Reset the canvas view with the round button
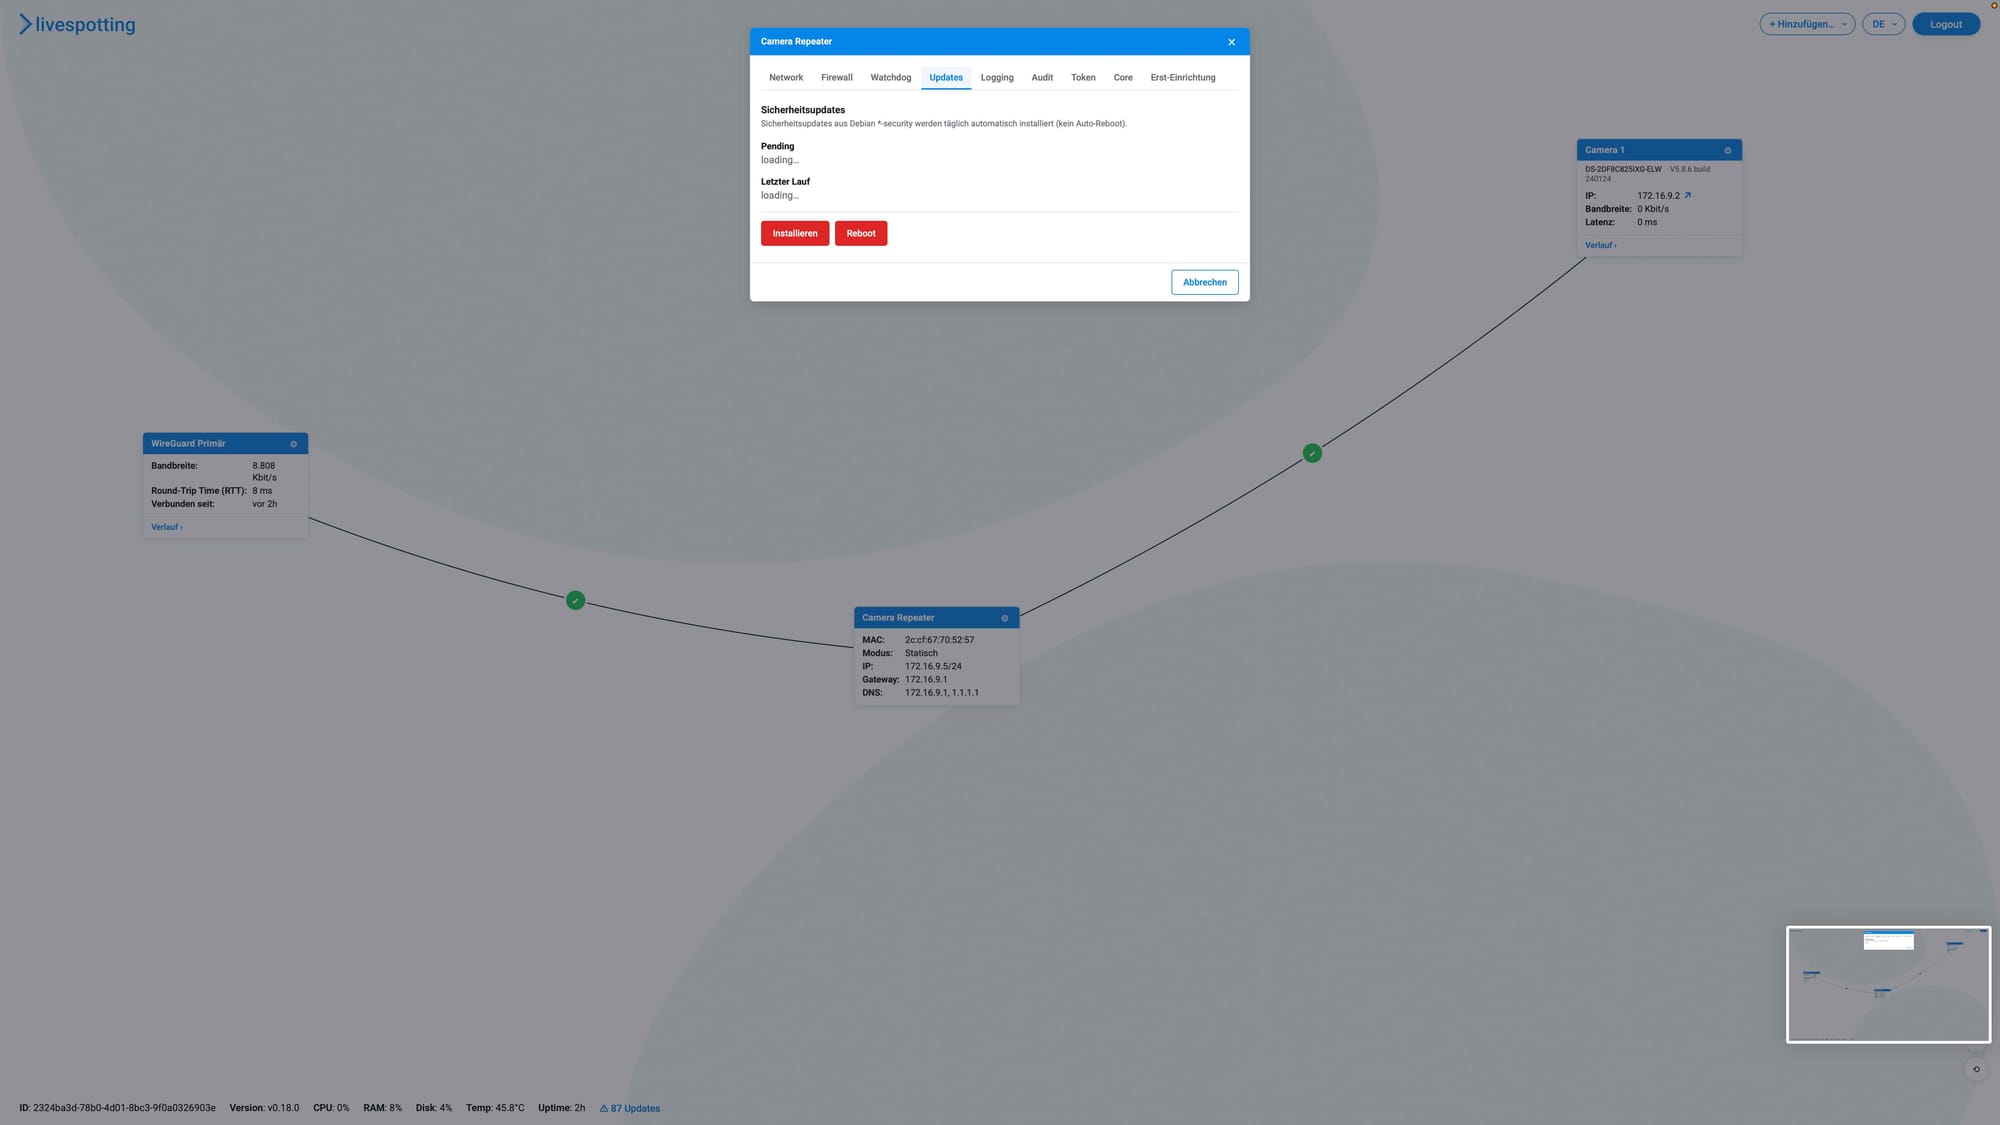Screen dimensions: 2000x1125 1976,1069
